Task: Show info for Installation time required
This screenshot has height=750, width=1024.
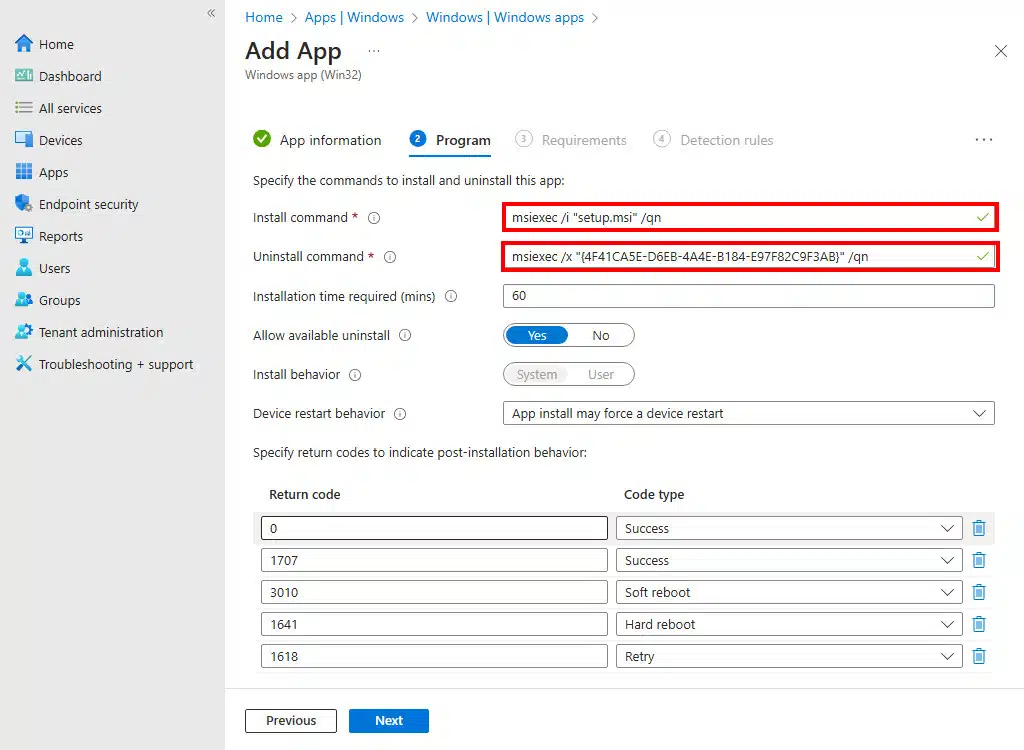Action: click(x=451, y=297)
